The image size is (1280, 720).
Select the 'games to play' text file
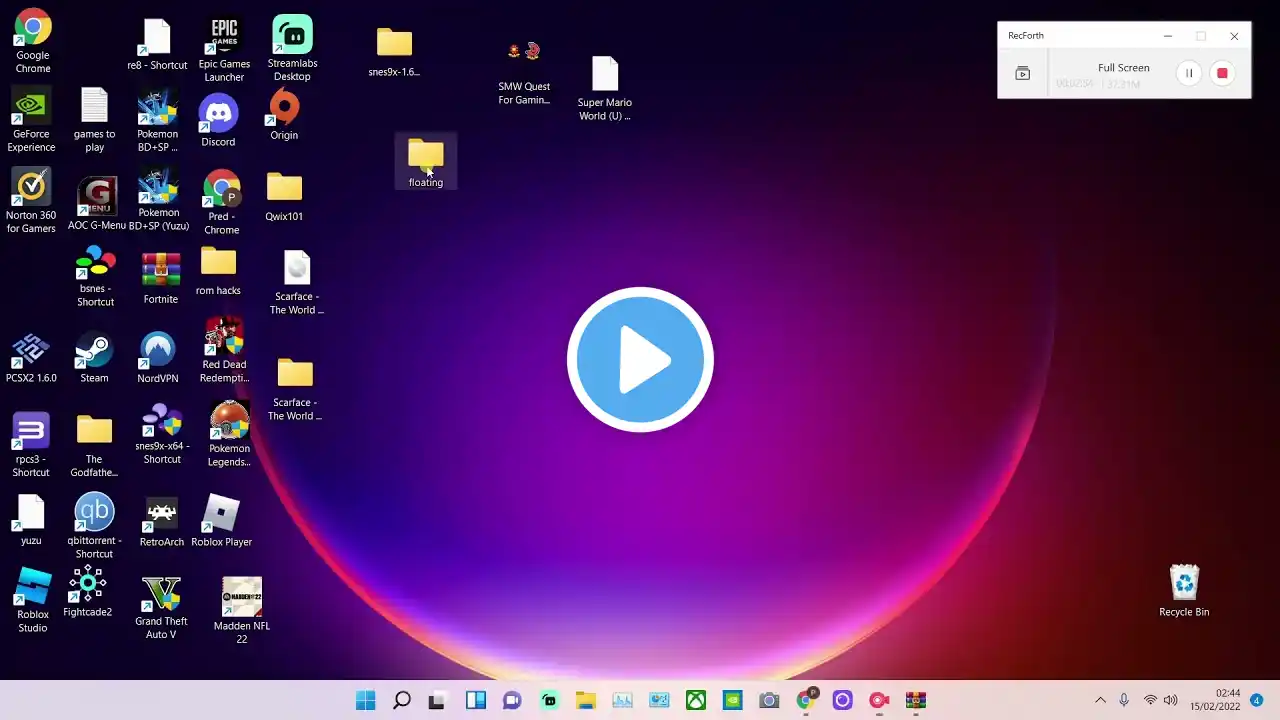tap(94, 121)
